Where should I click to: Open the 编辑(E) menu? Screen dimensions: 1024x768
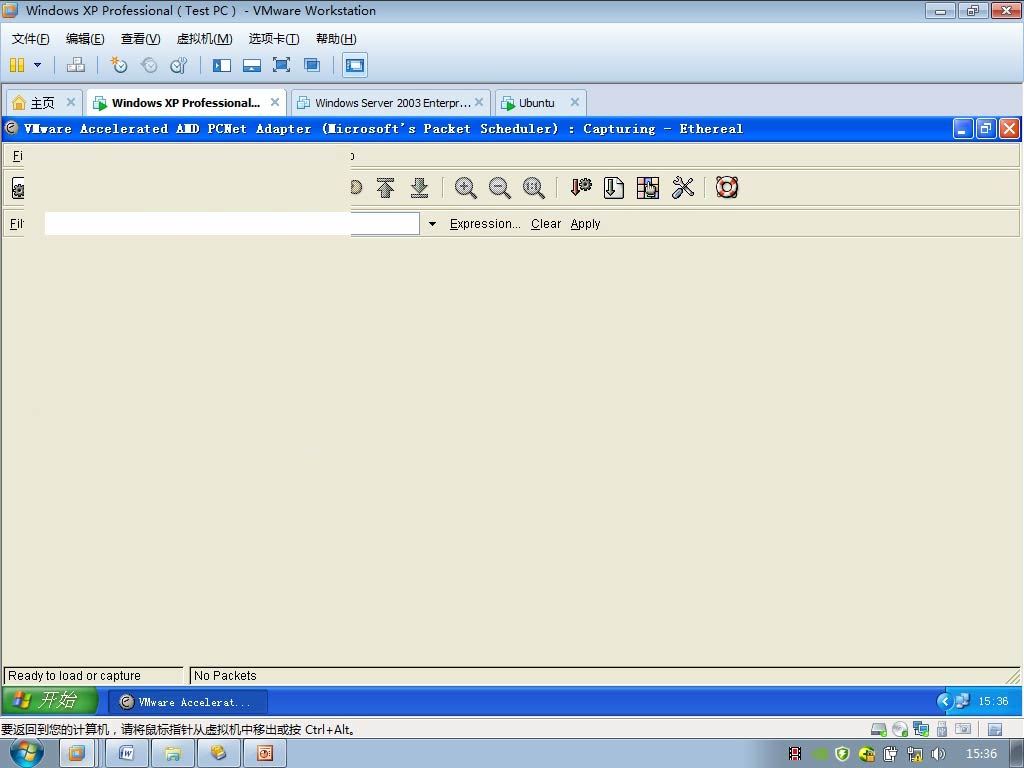tap(85, 39)
